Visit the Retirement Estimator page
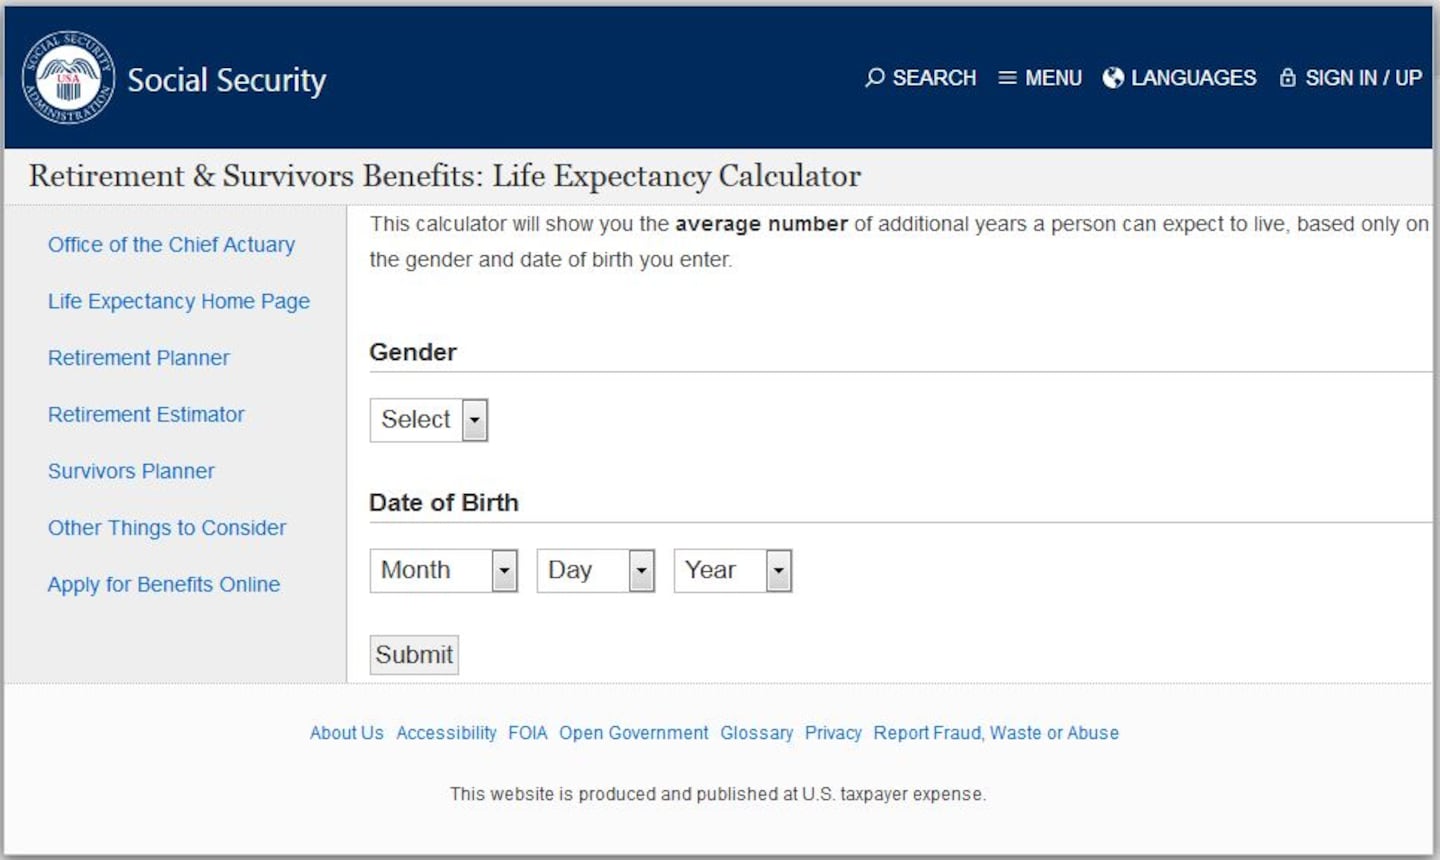This screenshot has height=860, width=1440. pyautogui.click(x=146, y=414)
